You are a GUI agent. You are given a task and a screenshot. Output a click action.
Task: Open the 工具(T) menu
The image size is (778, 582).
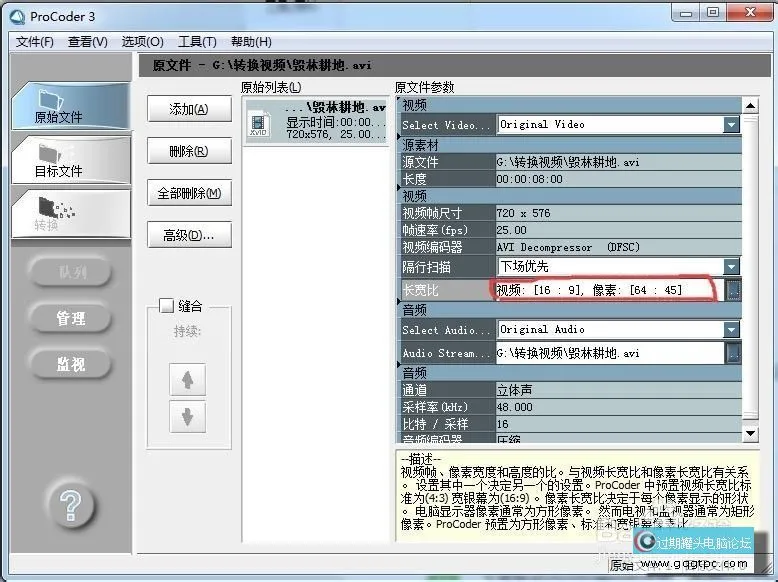tap(197, 42)
